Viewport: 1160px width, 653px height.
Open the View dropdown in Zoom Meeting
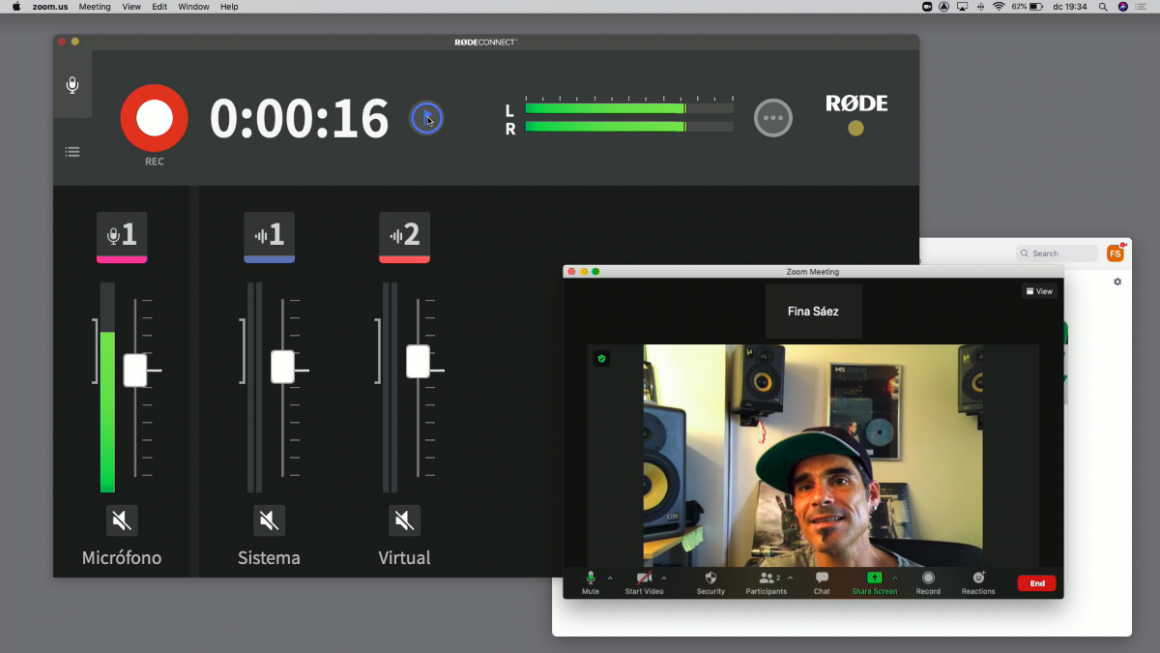(1039, 291)
